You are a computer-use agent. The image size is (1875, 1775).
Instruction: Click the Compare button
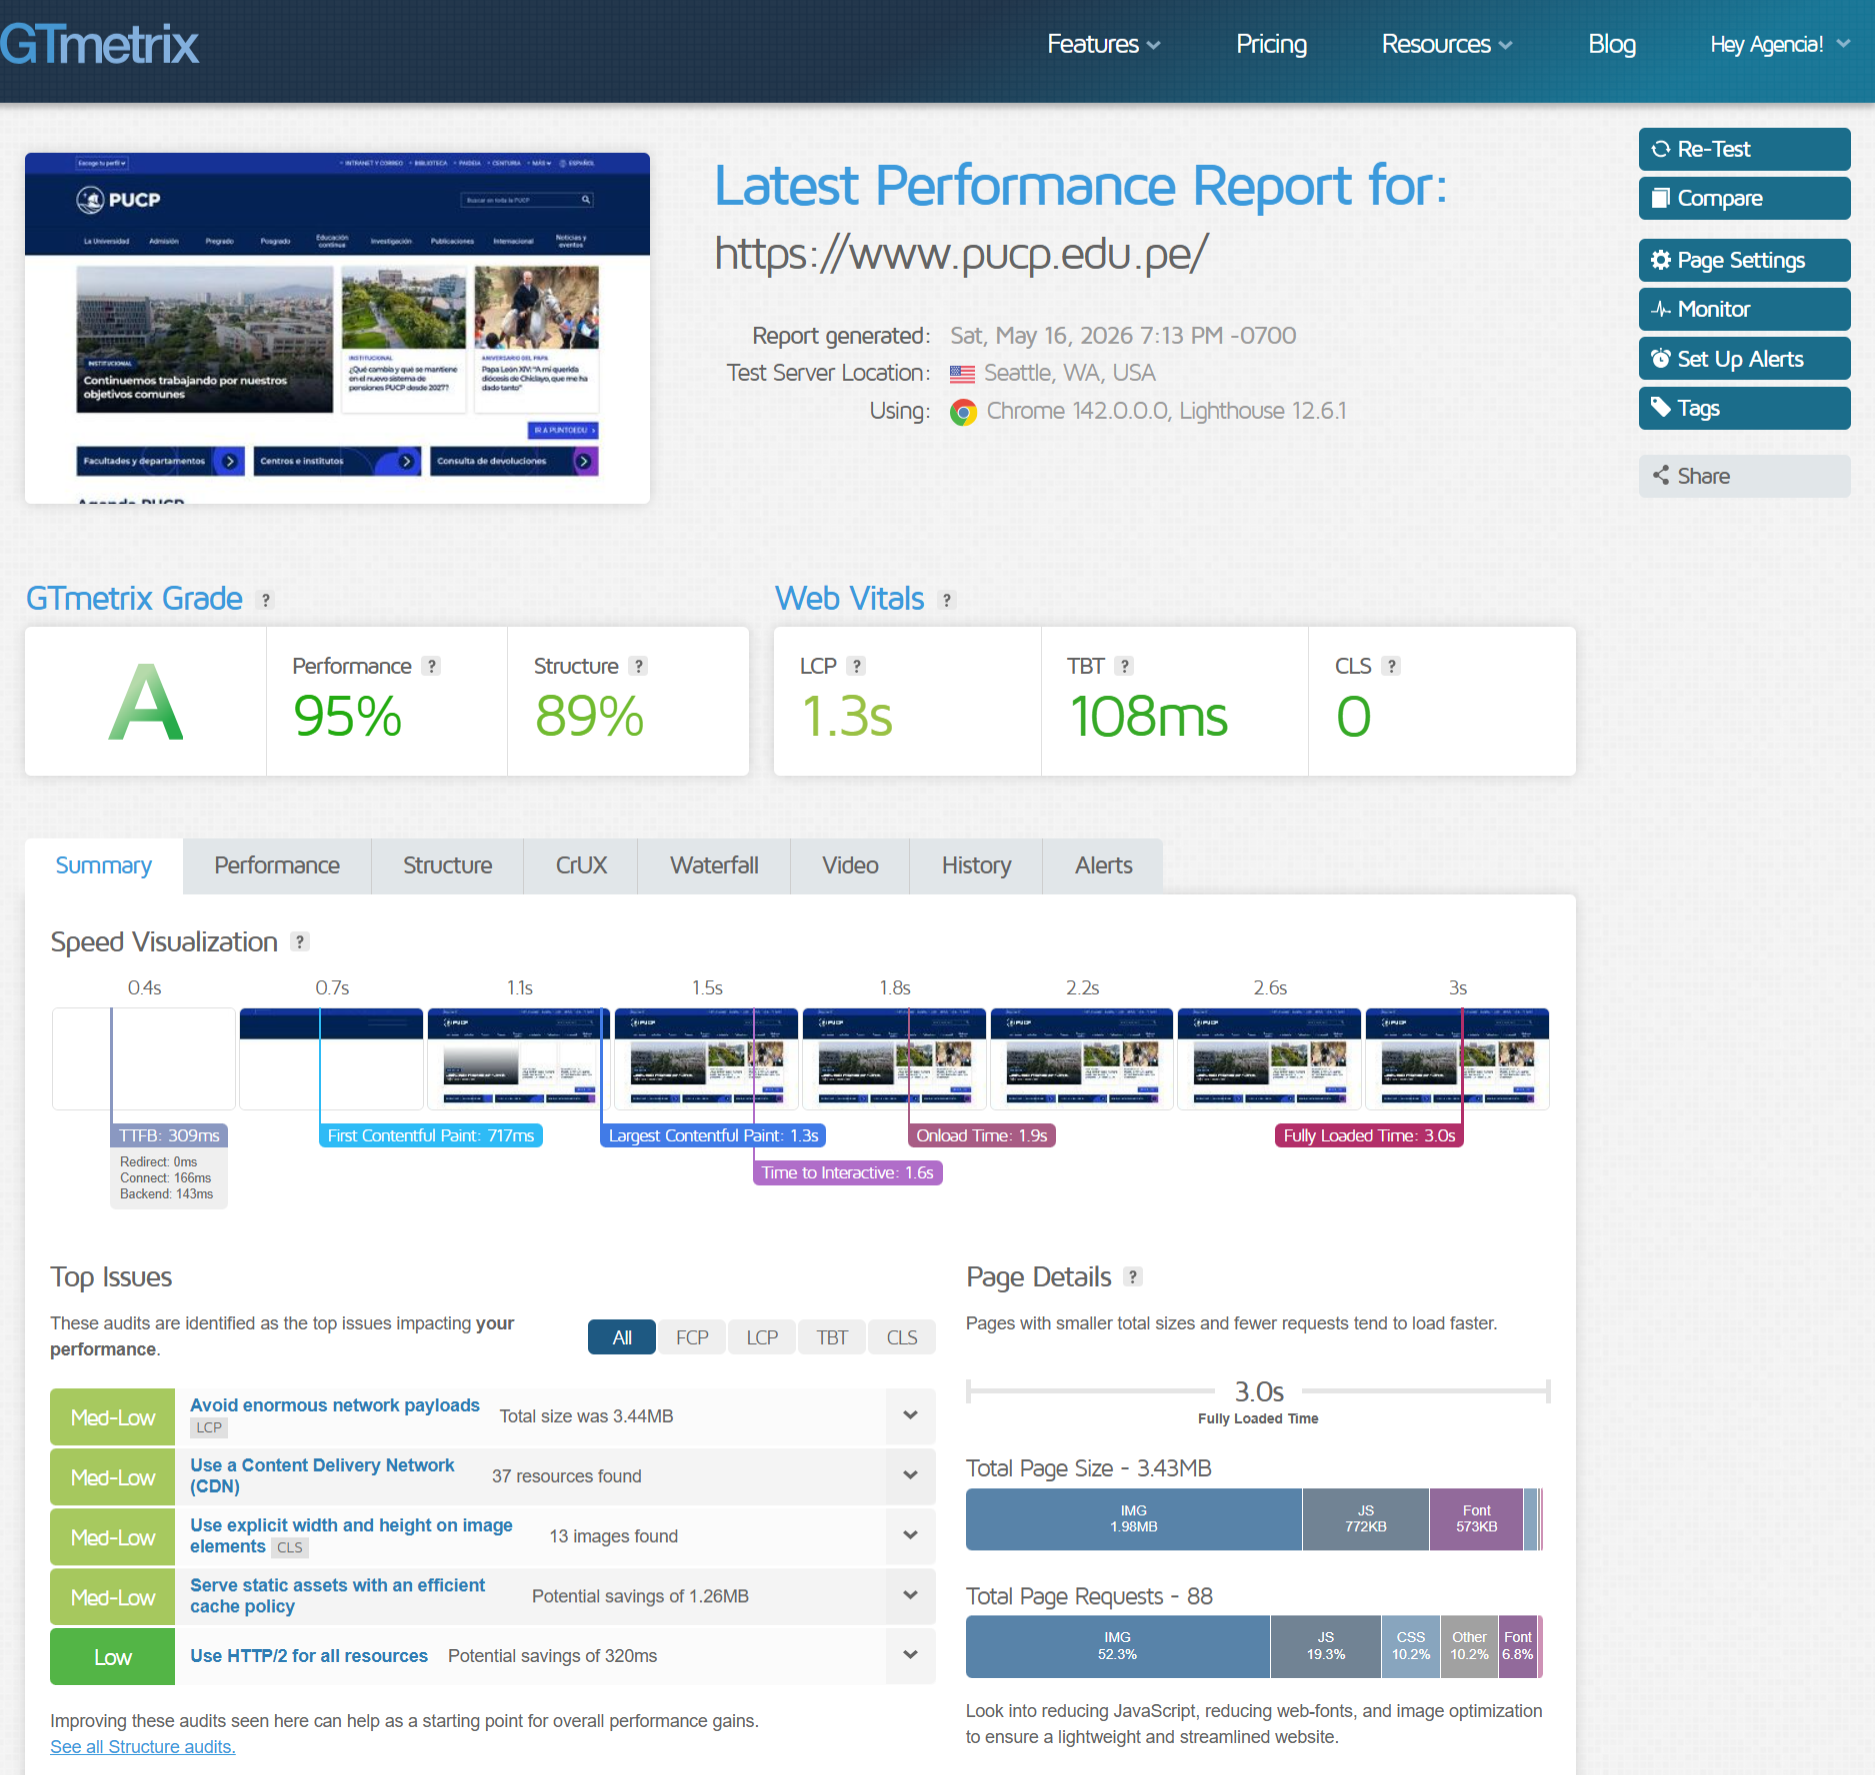point(1744,198)
